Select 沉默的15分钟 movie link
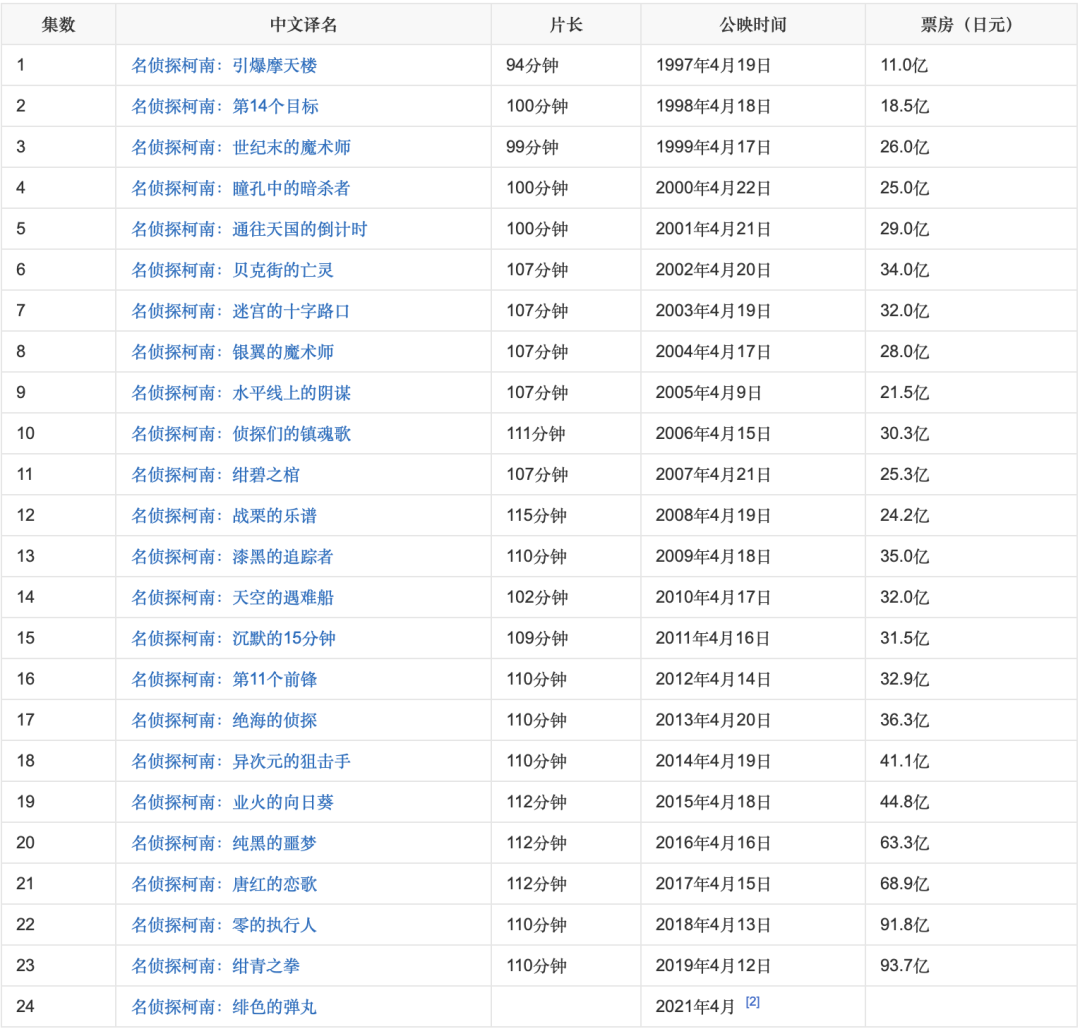This screenshot has width=1080, height=1029. pyautogui.click(x=233, y=640)
